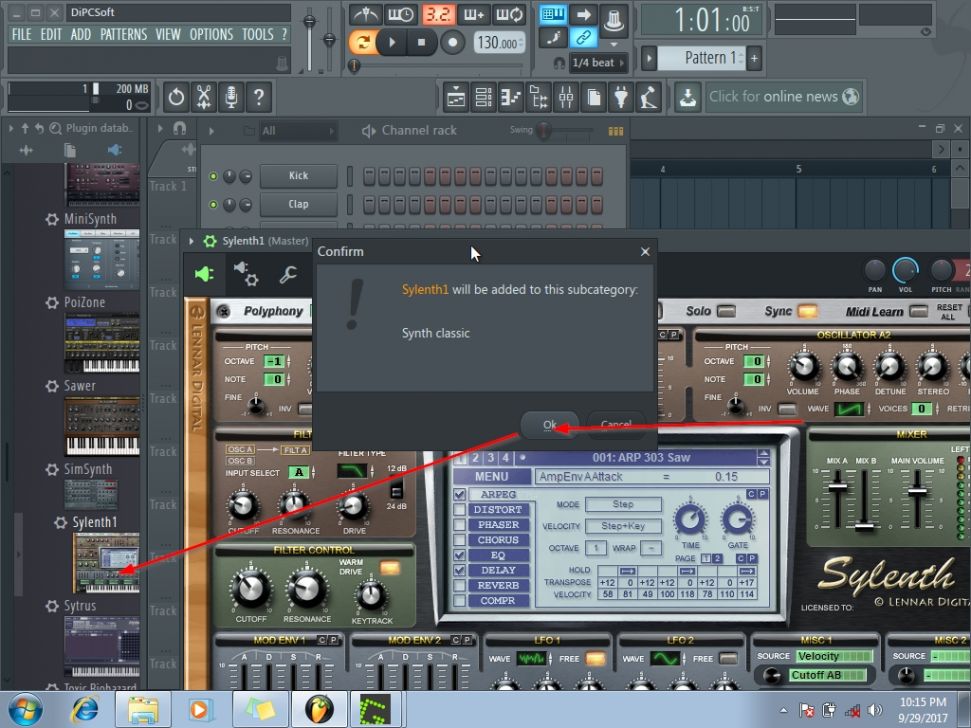Open the Mixer view icon
This screenshot has height=728, width=971.
(566, 97)
